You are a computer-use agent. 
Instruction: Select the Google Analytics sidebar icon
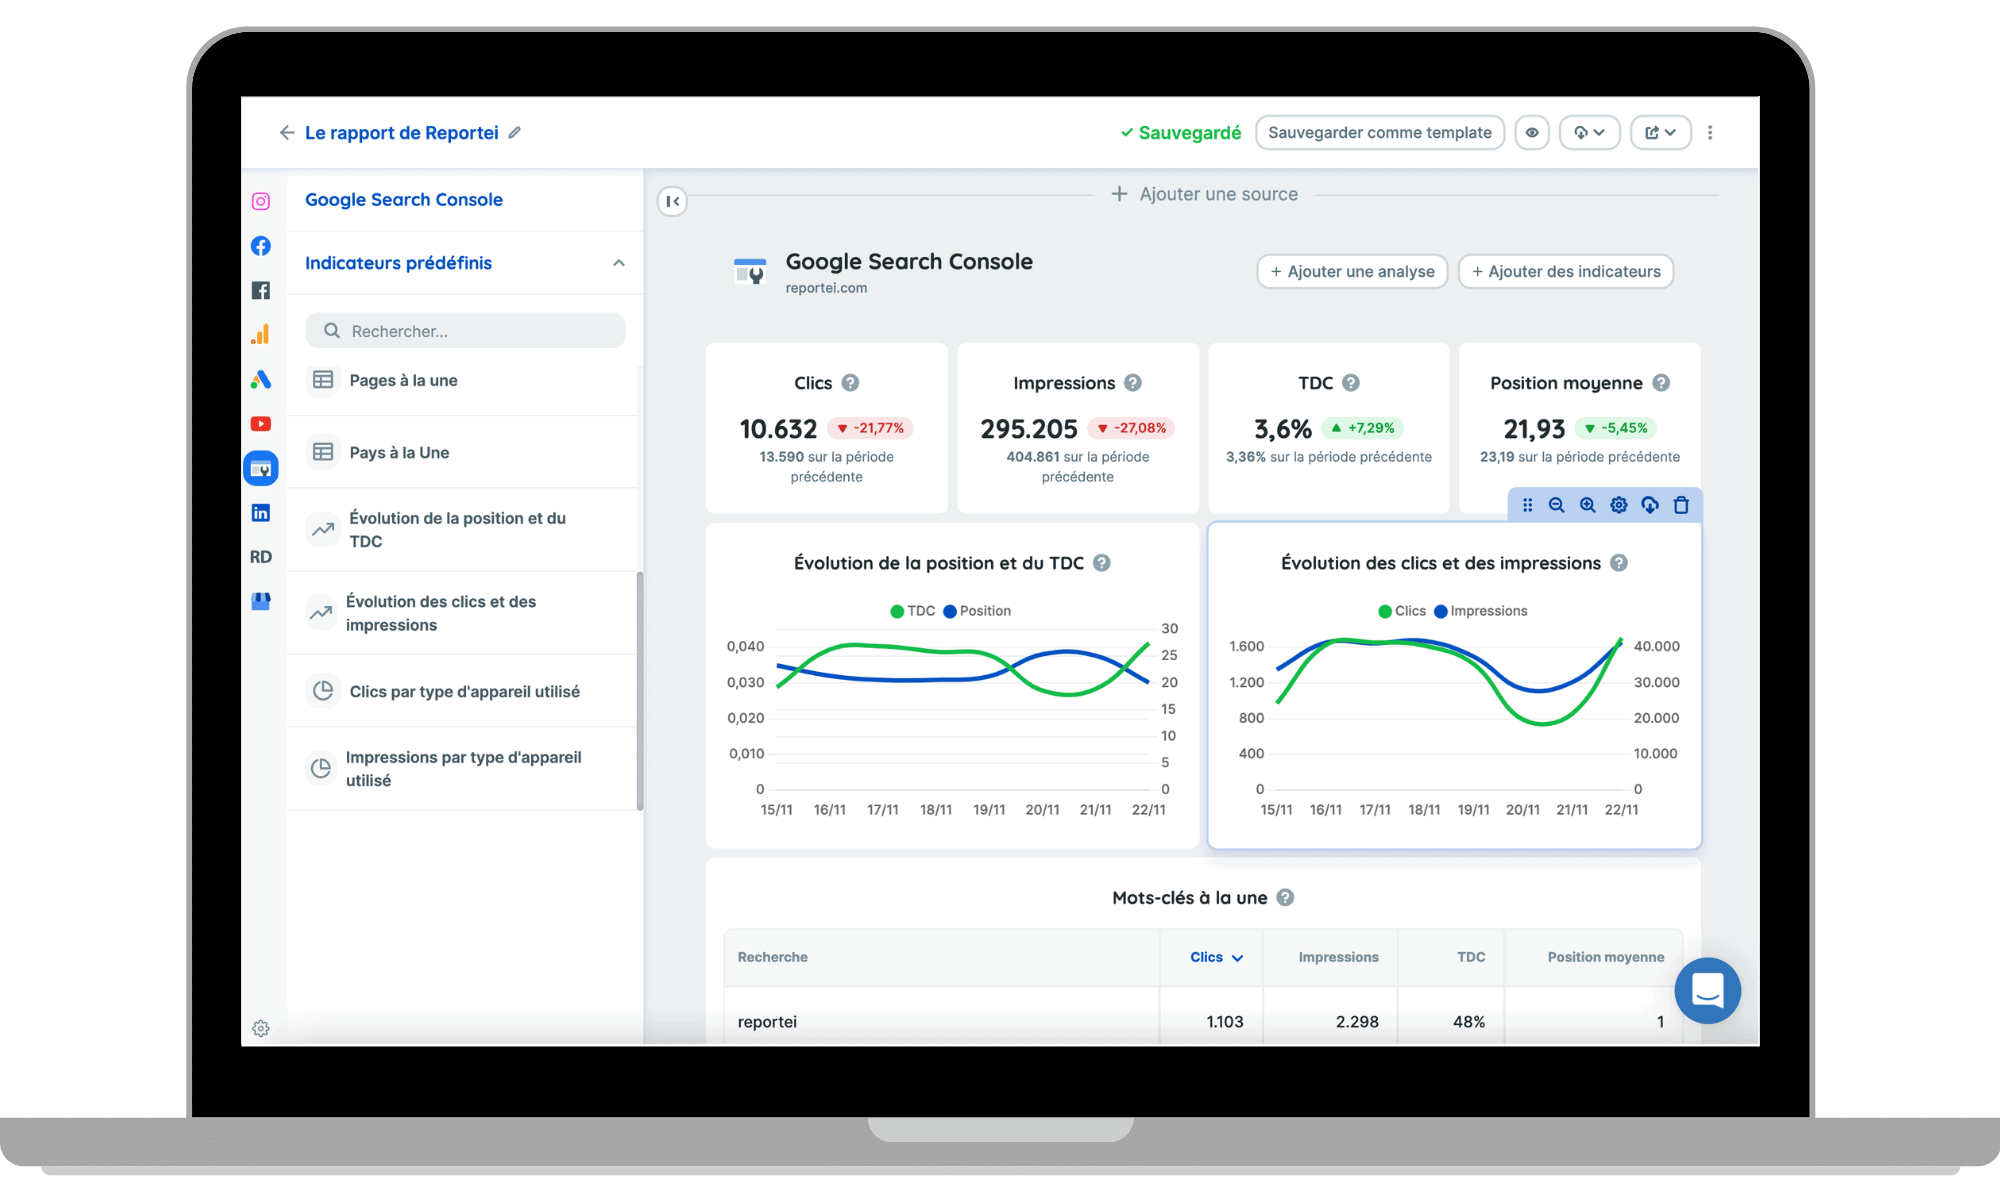(260, 335)
